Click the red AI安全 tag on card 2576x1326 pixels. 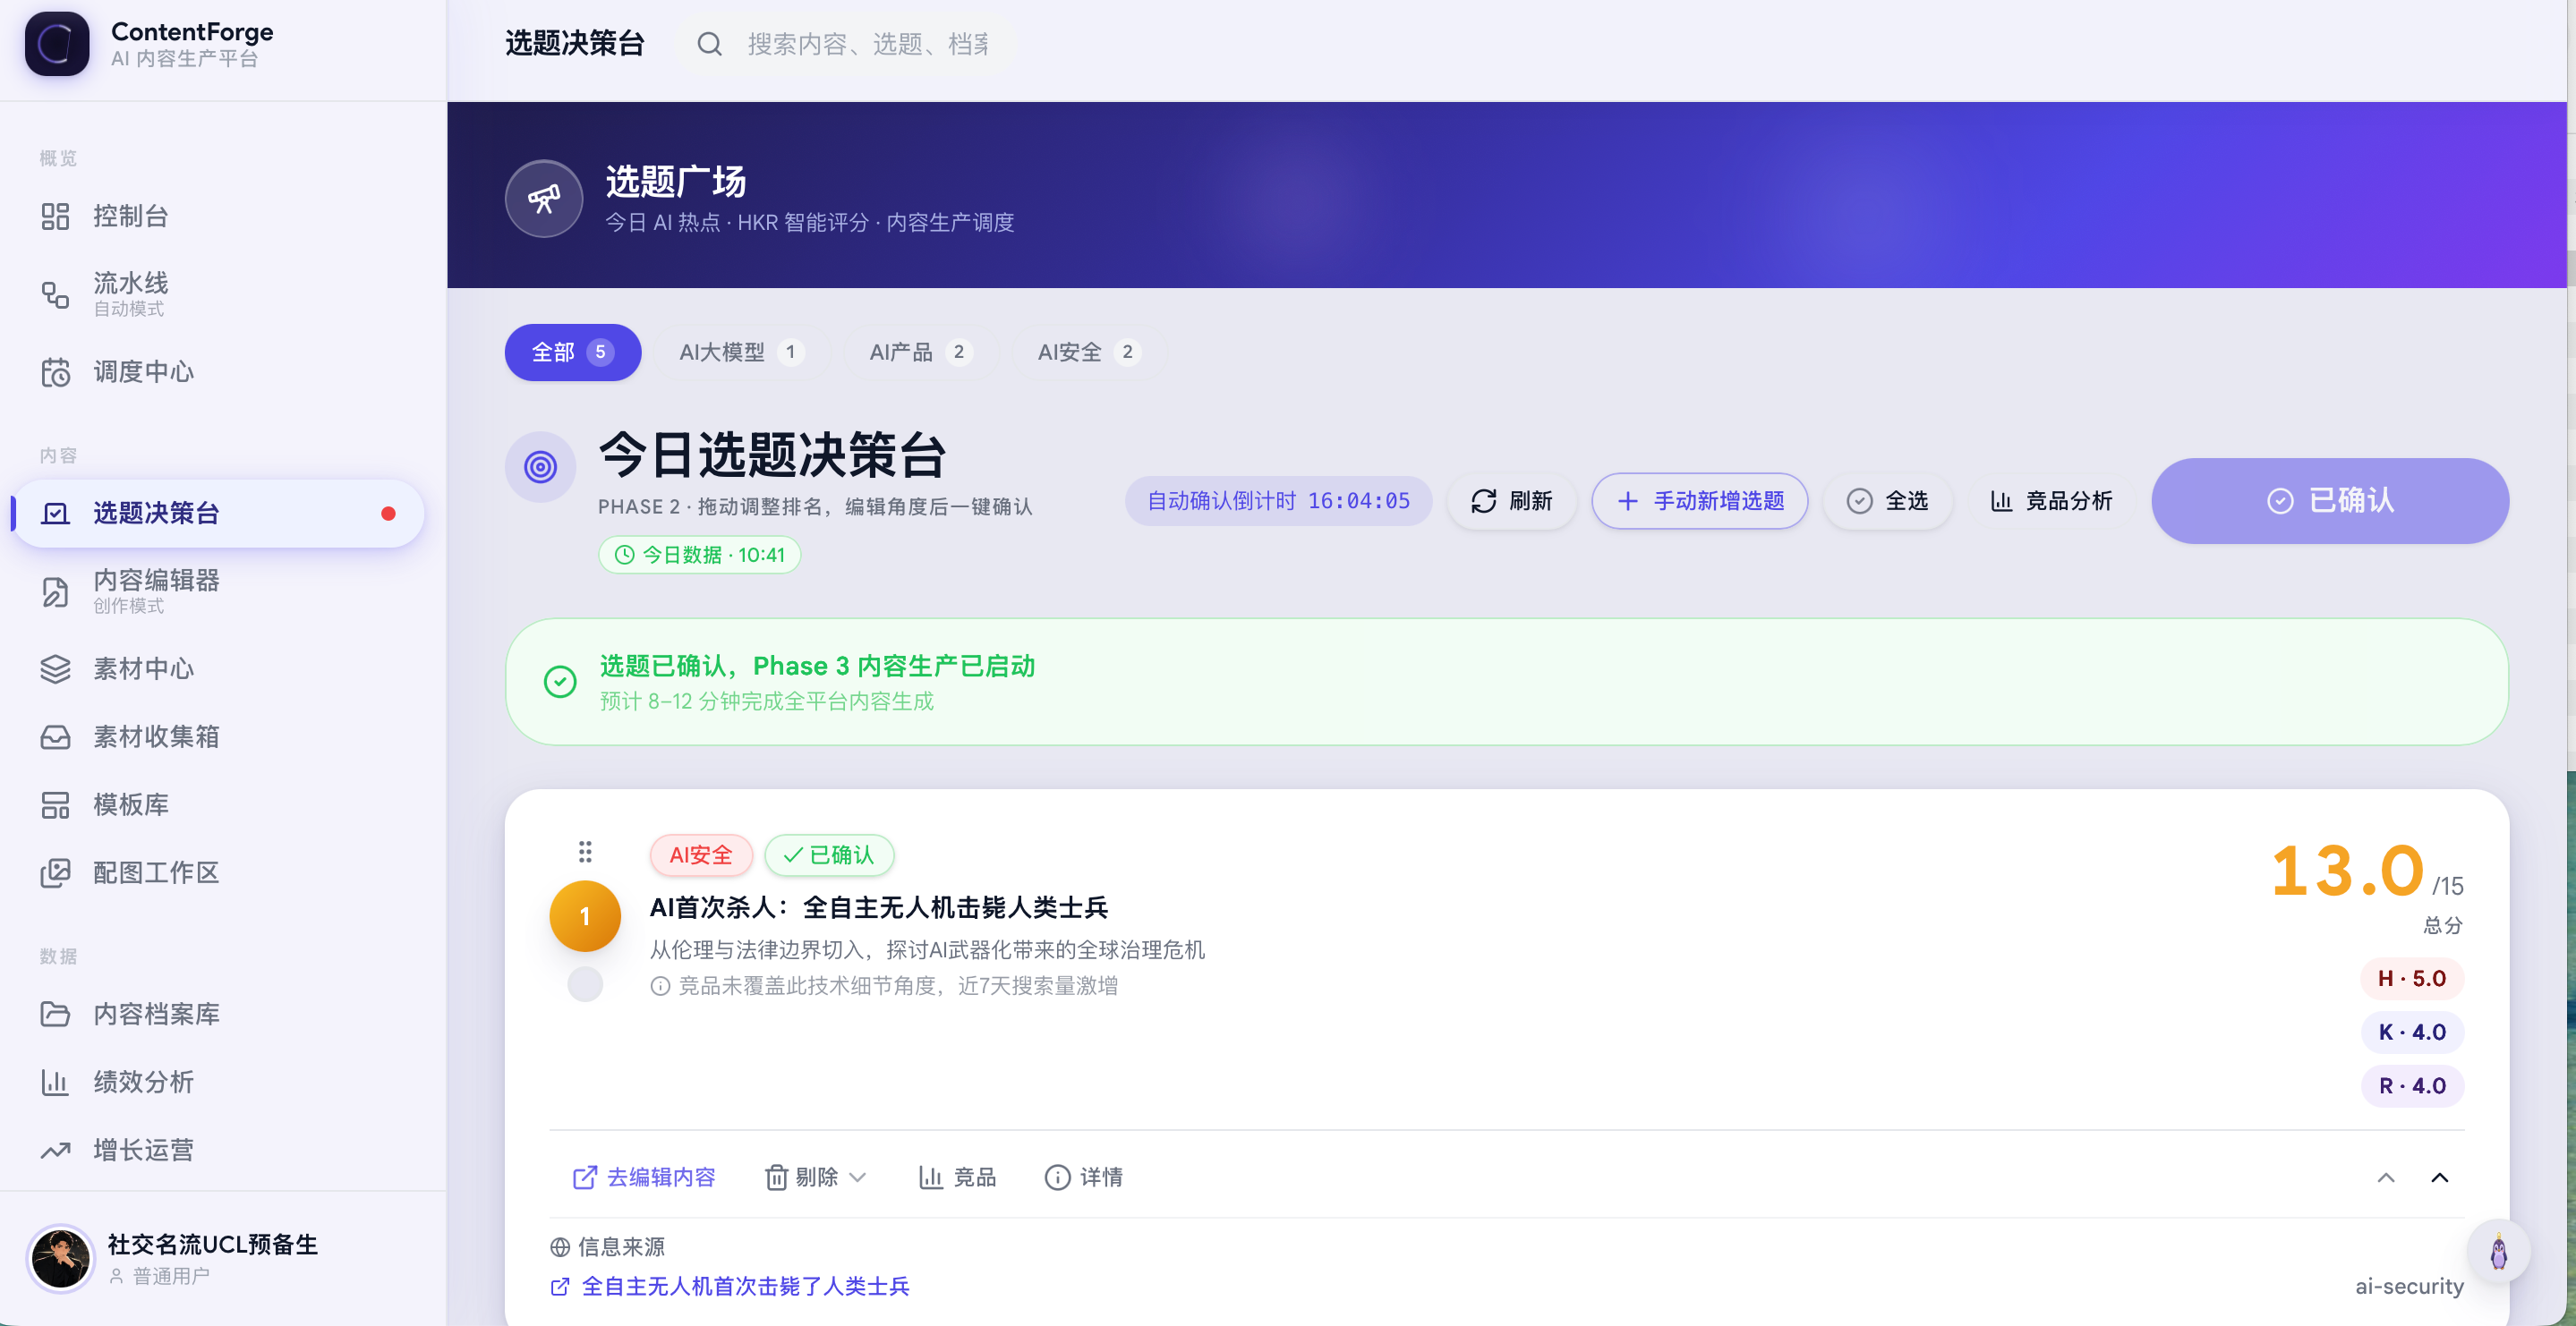[701, 855]
